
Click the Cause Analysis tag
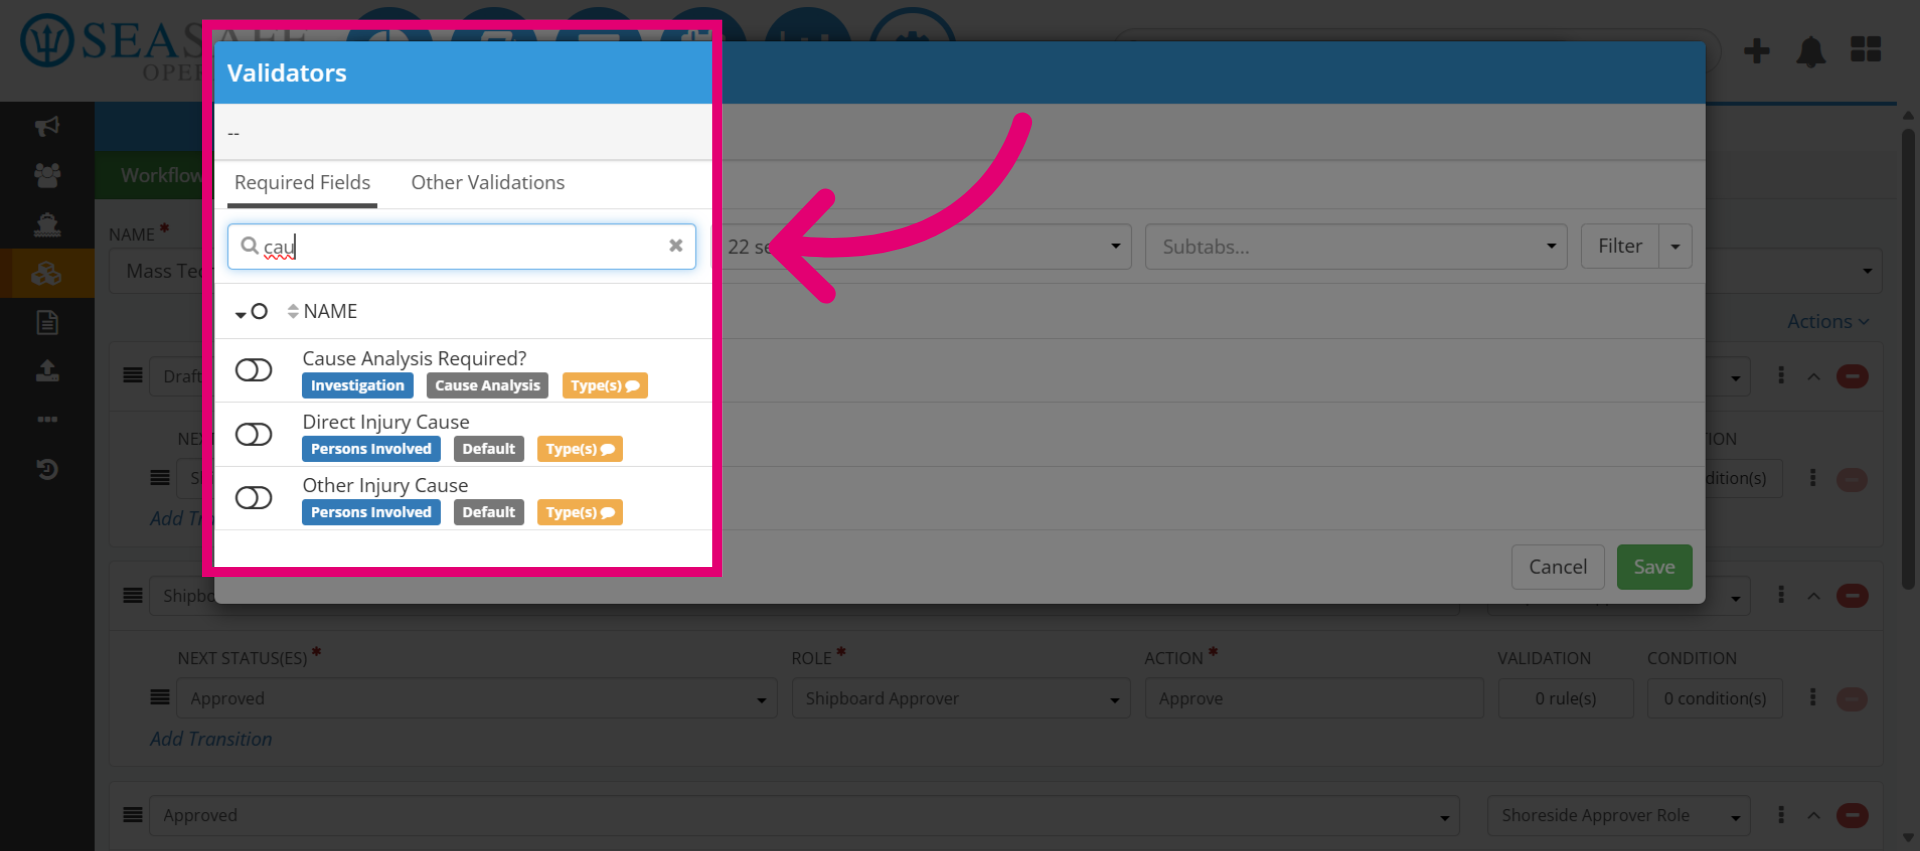coord(487,385)
